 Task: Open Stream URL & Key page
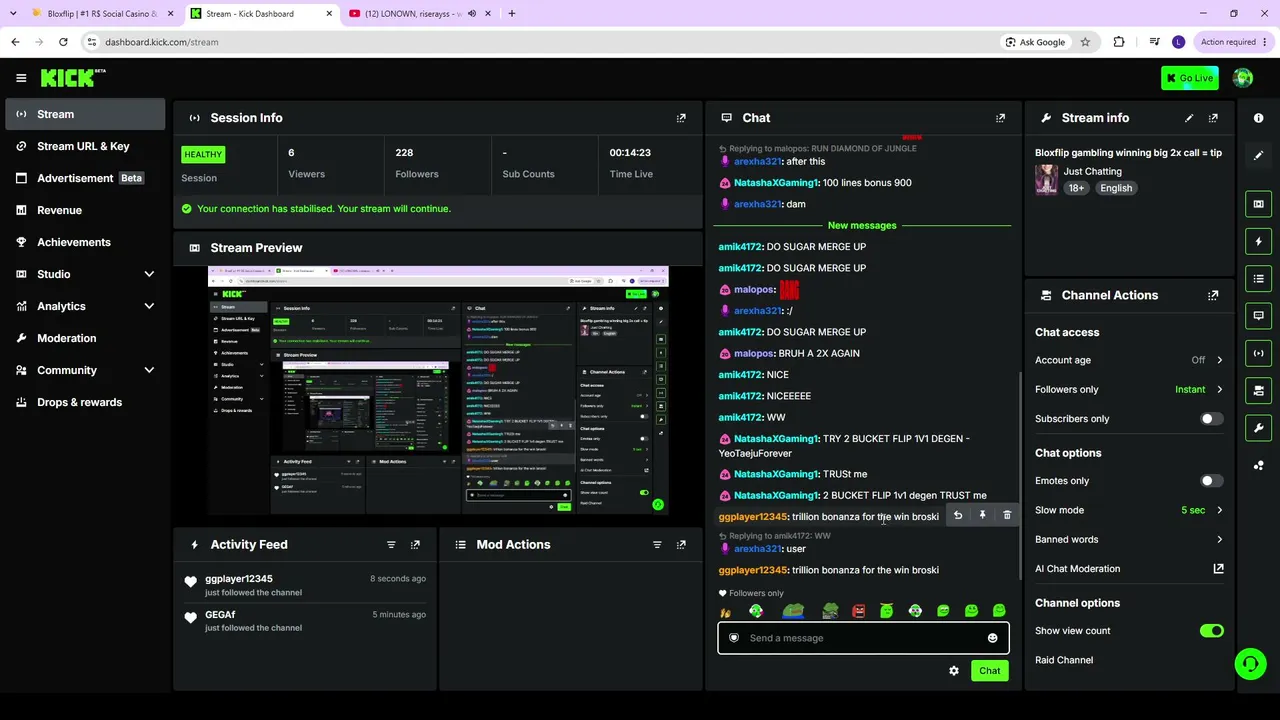pos(85,146)
